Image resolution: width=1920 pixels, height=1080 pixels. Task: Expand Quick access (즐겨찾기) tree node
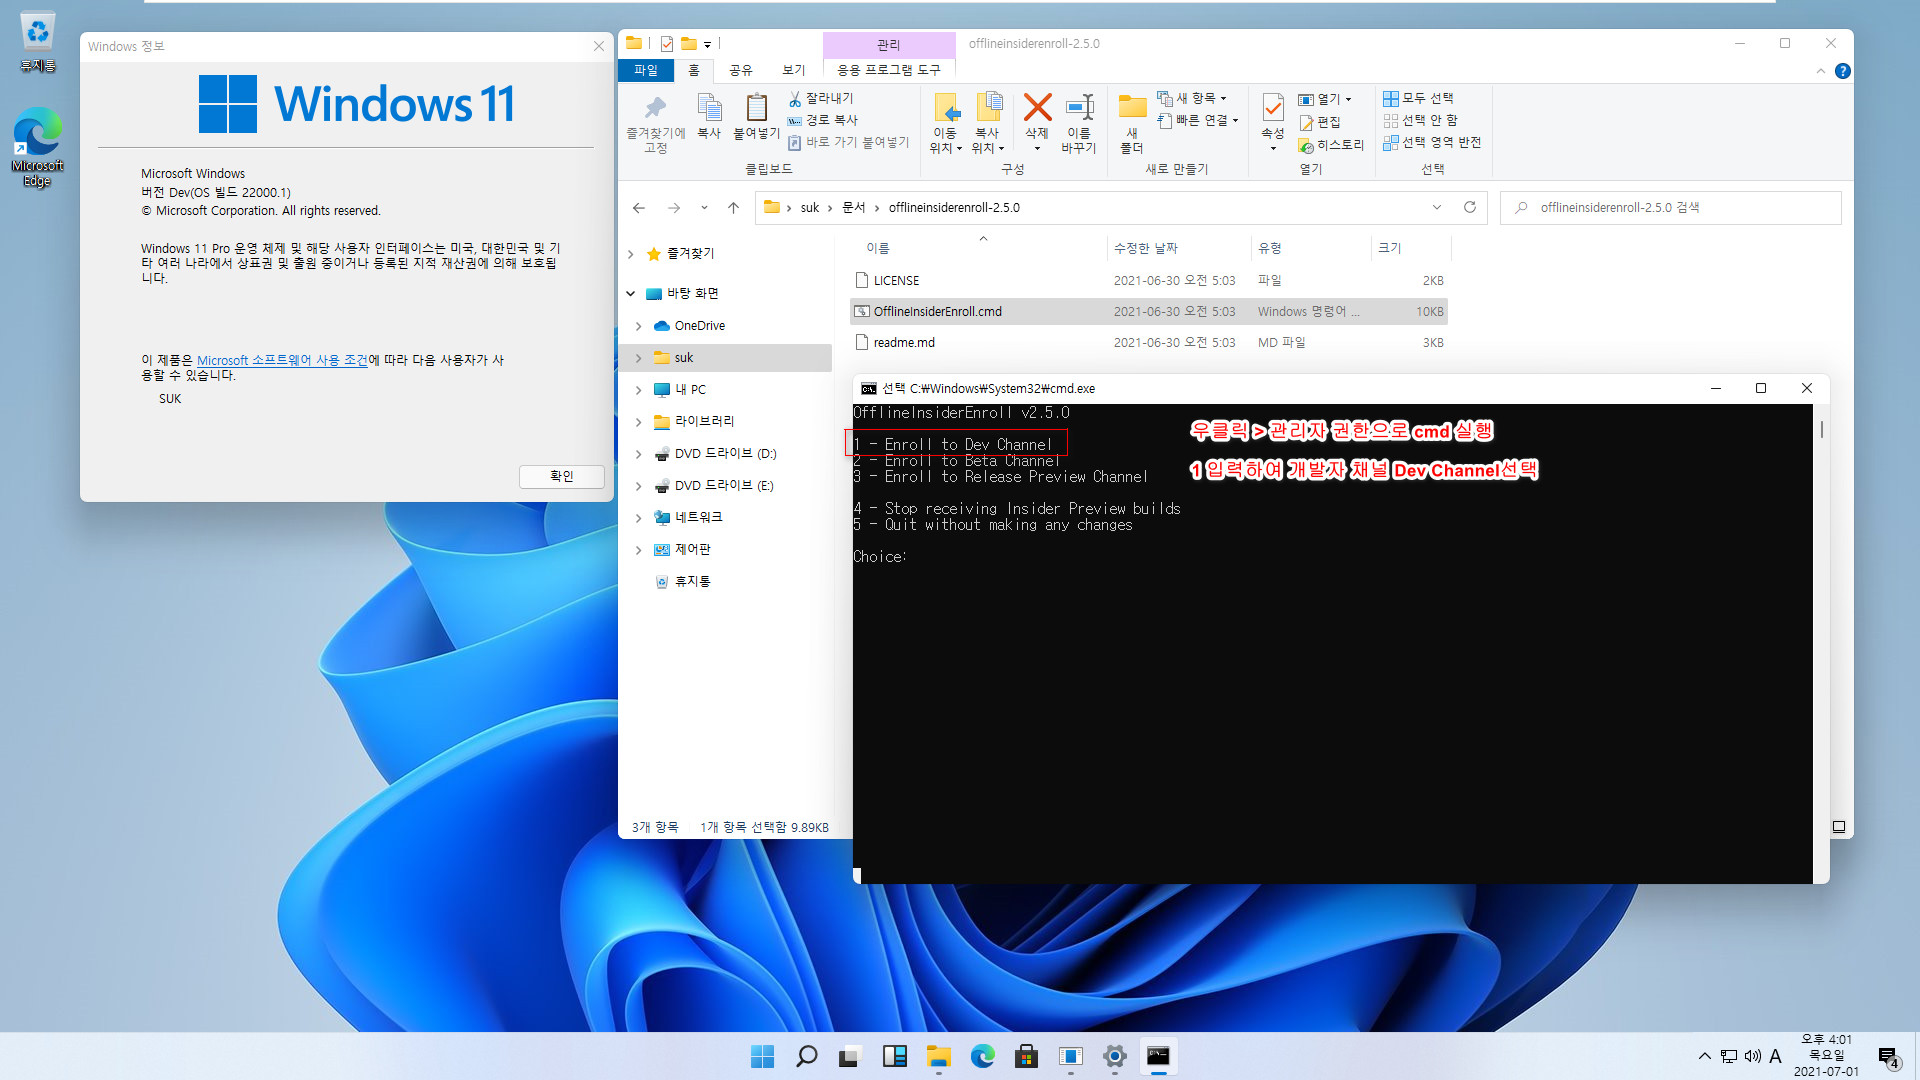click(630, 254)
